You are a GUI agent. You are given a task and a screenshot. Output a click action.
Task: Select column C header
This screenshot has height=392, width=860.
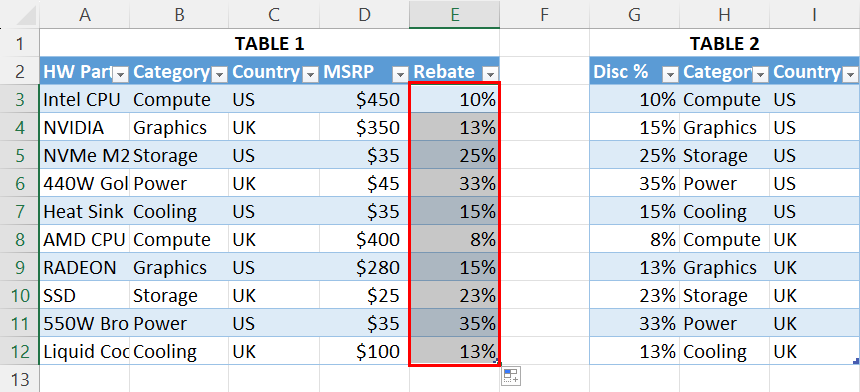click(x=274, y=15)
